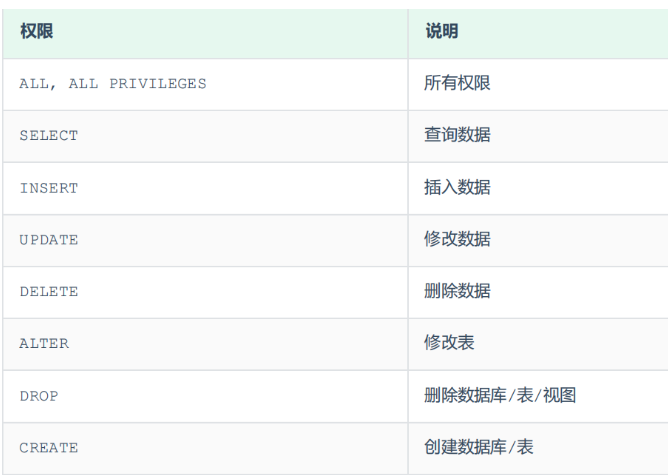Select the UPDATE privilege cell
Image resolution: width=668 pixels, height=475 pixels.
[x=48, y=240]
